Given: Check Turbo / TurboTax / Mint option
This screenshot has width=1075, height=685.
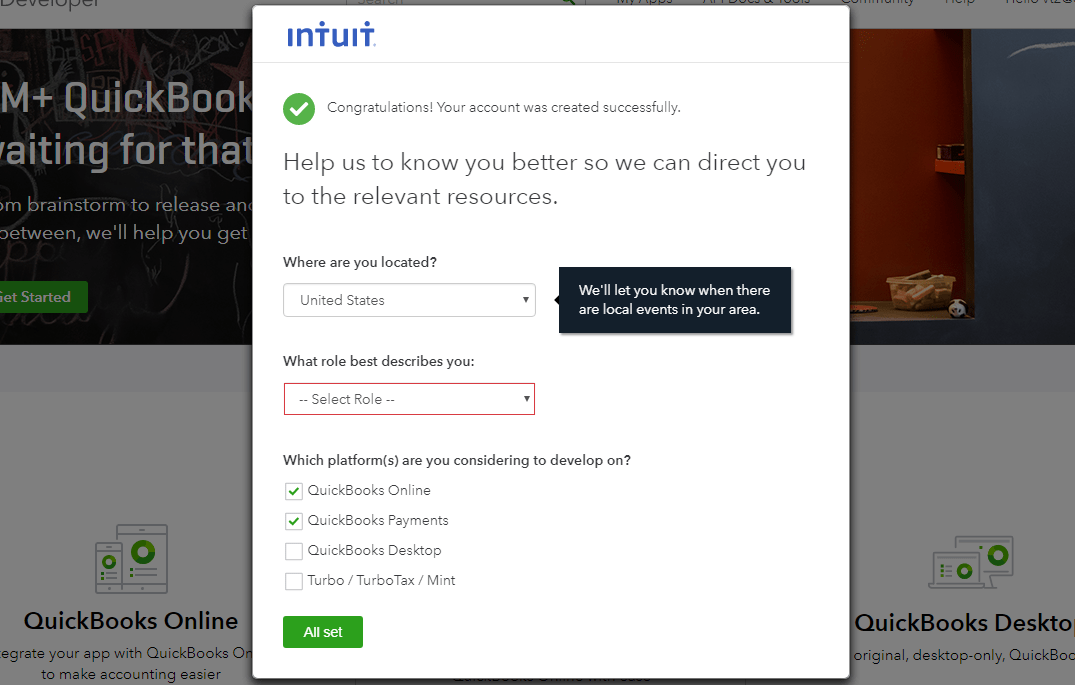Looking at the screenshot, I should point(293,581).
